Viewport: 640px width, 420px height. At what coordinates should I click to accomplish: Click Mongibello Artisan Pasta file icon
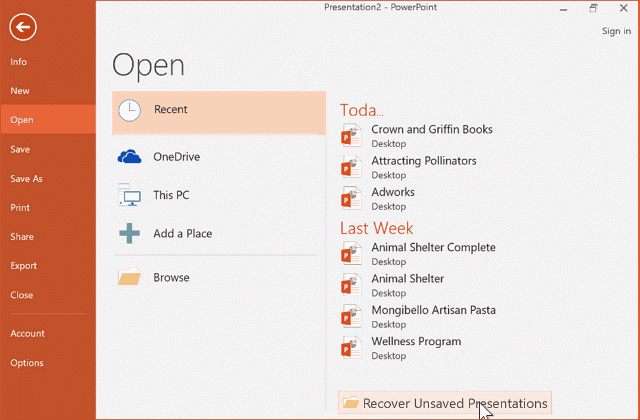(351, 316)
